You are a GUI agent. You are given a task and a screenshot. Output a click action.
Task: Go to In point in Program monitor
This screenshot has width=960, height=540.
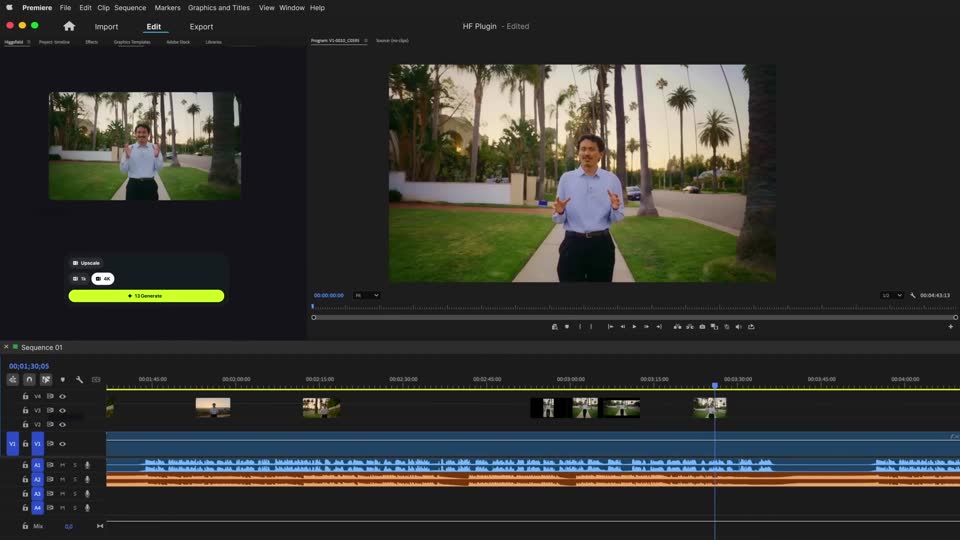tap(610, 327)
